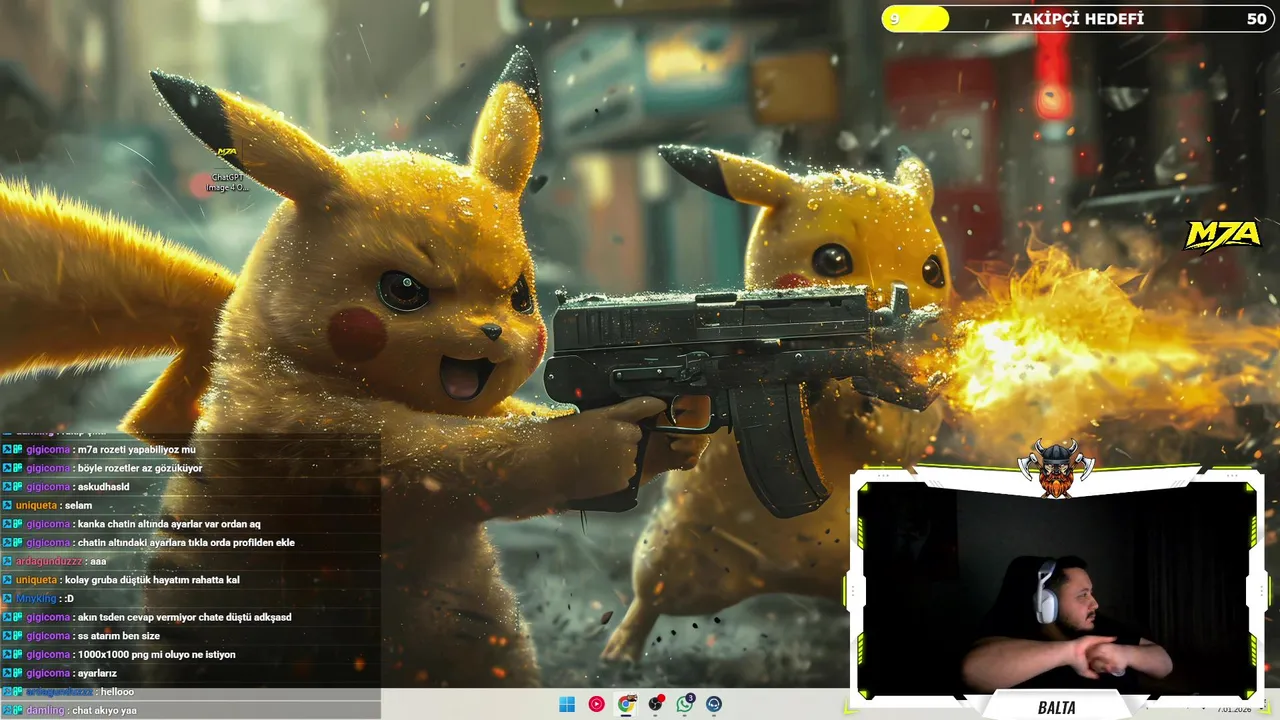Click the M7A logo overlay

(x=1222, y=236)
